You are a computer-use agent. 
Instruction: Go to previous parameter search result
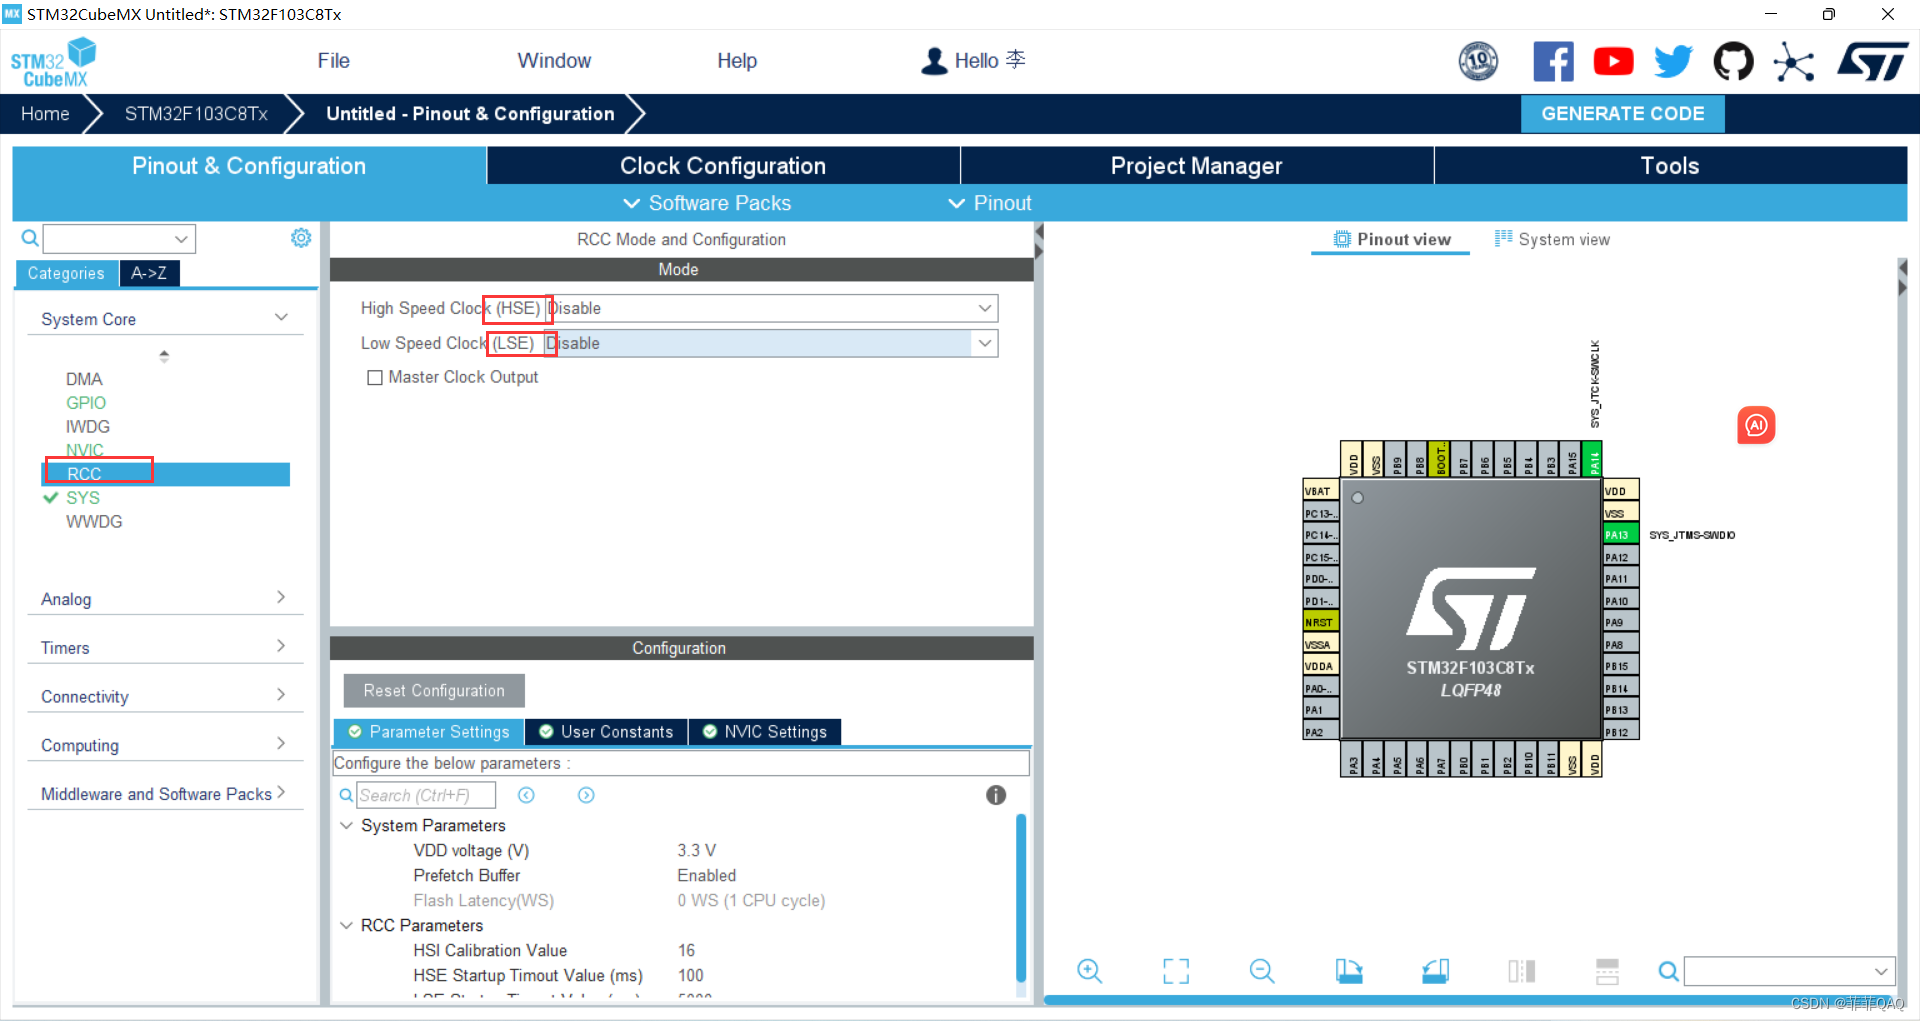click(526, 795)
